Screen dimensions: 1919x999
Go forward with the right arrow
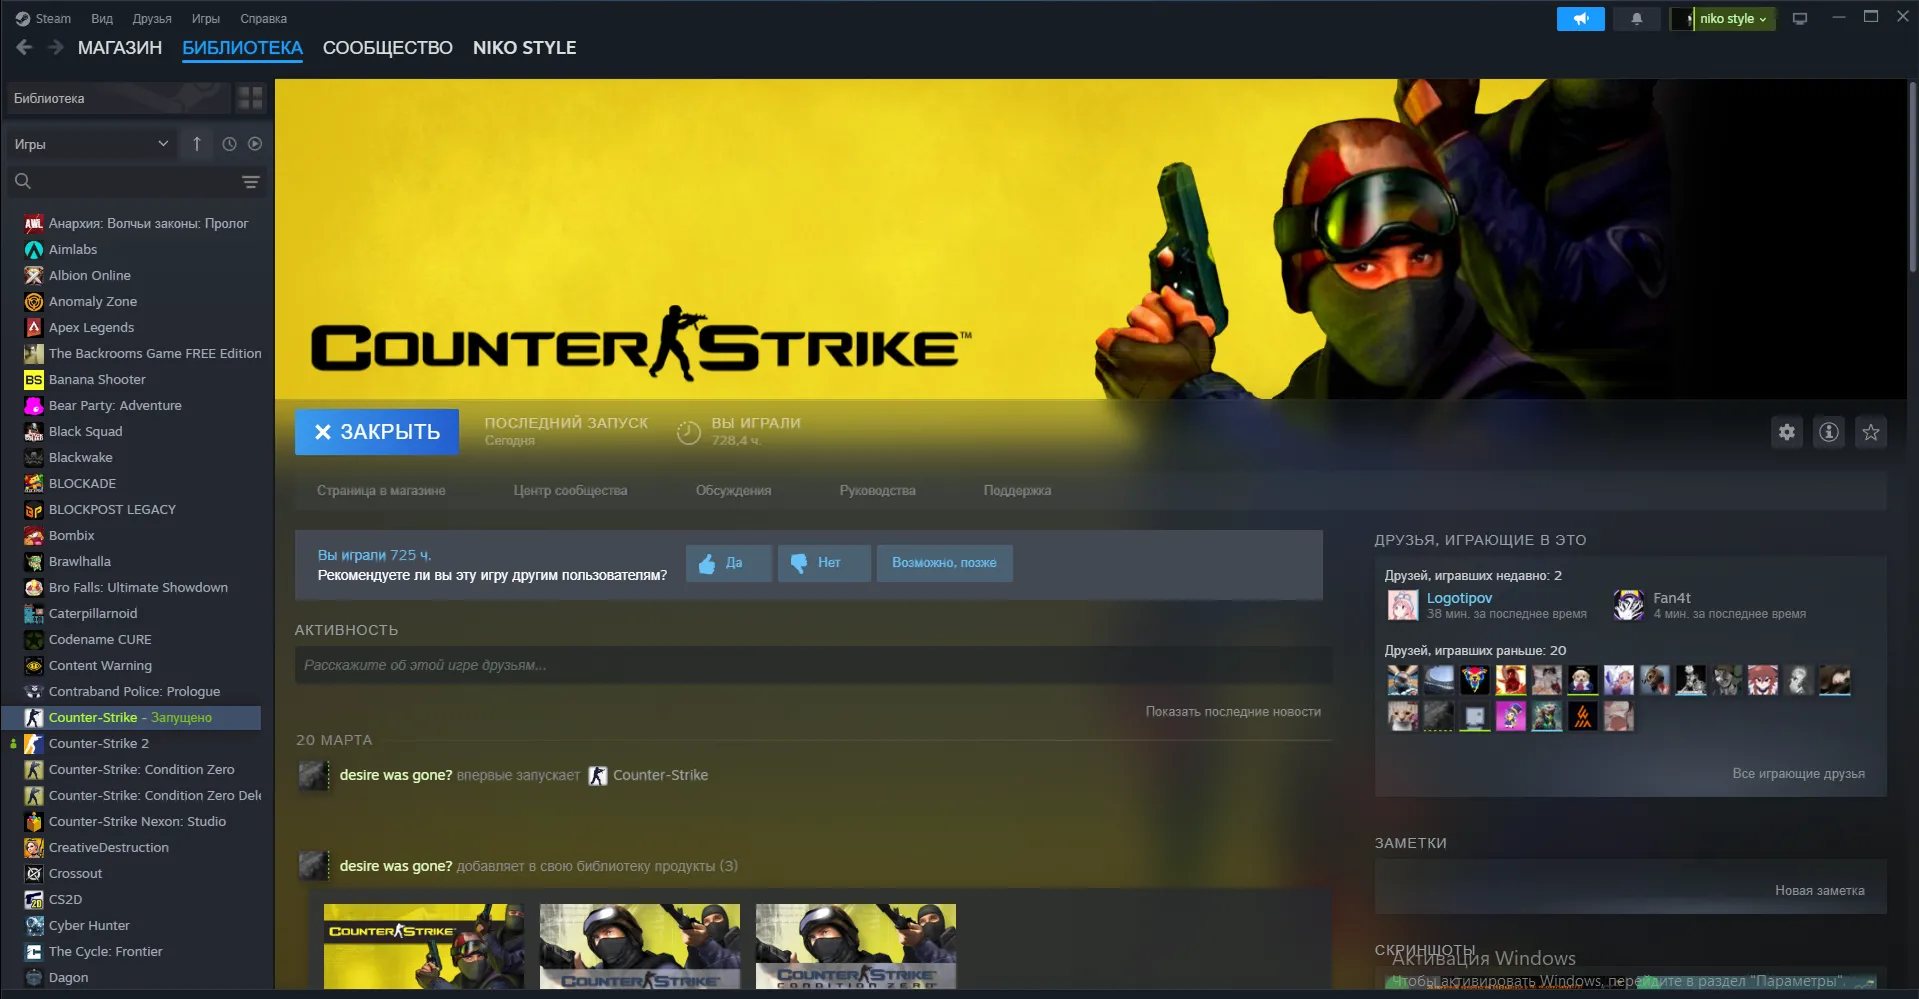[55, 47]
